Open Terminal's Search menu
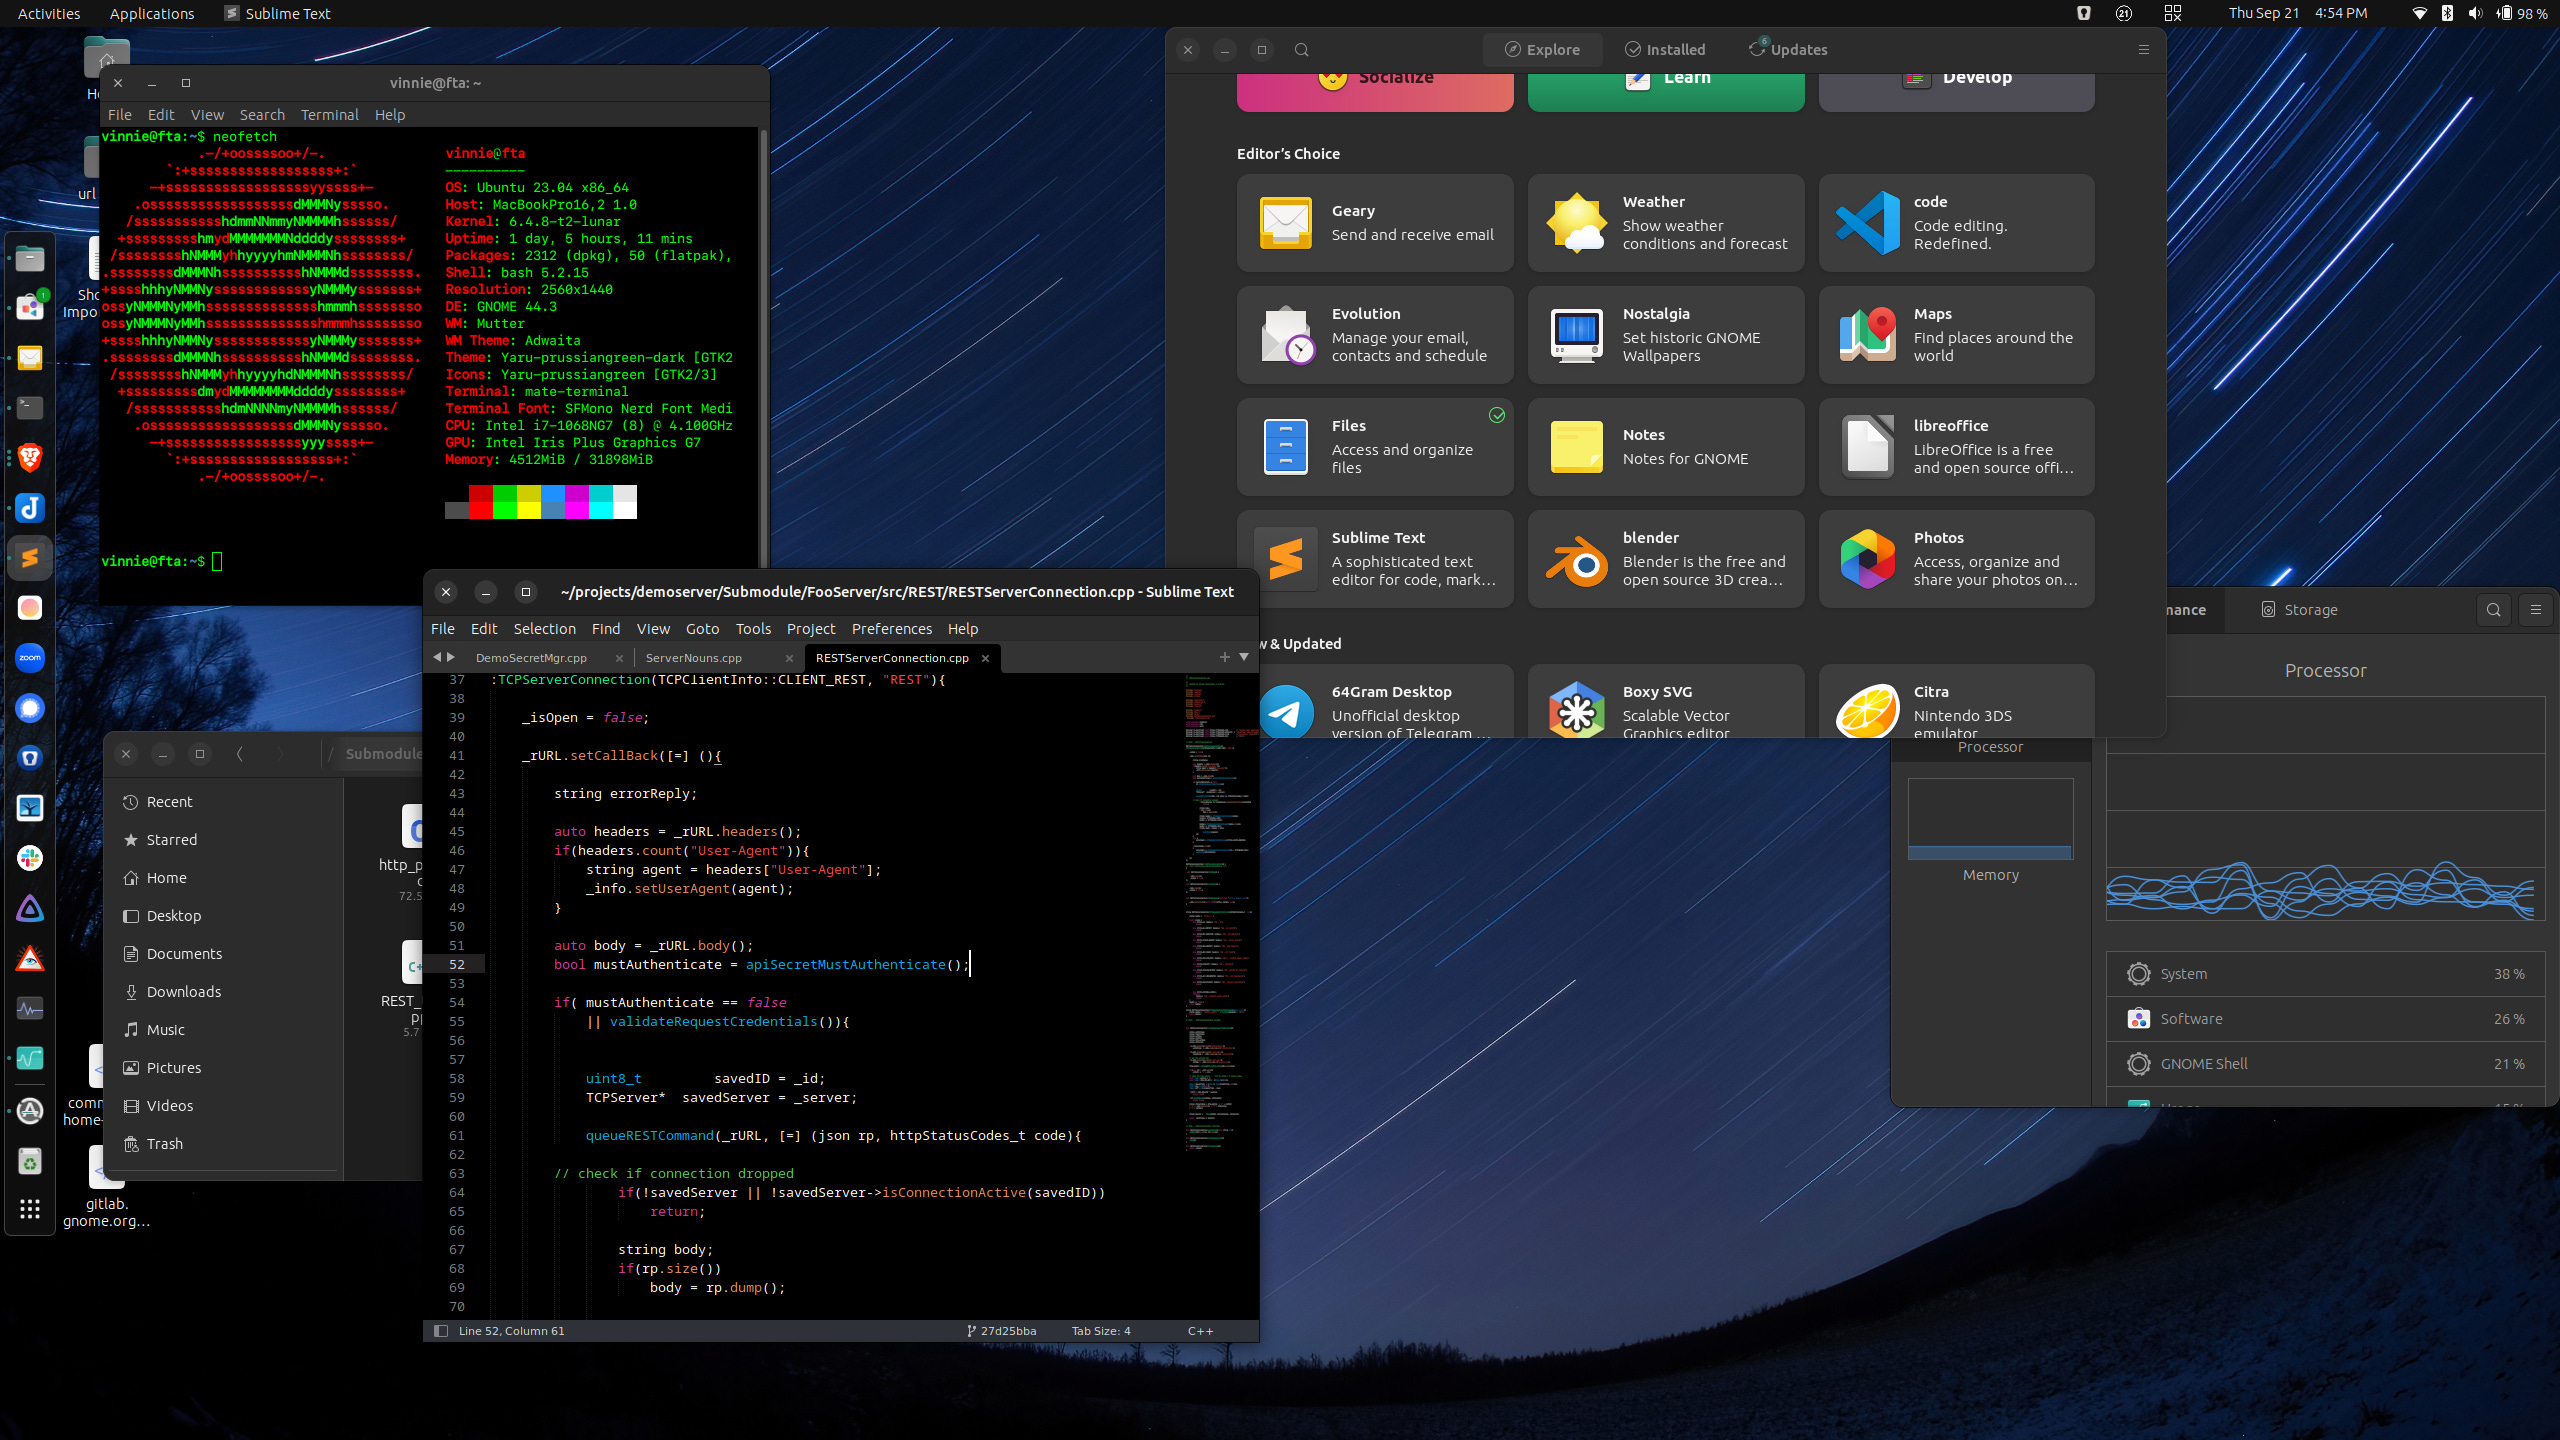Viewport: 2560px width, 1440px height. pyautogui.click(x=262, y=115)
